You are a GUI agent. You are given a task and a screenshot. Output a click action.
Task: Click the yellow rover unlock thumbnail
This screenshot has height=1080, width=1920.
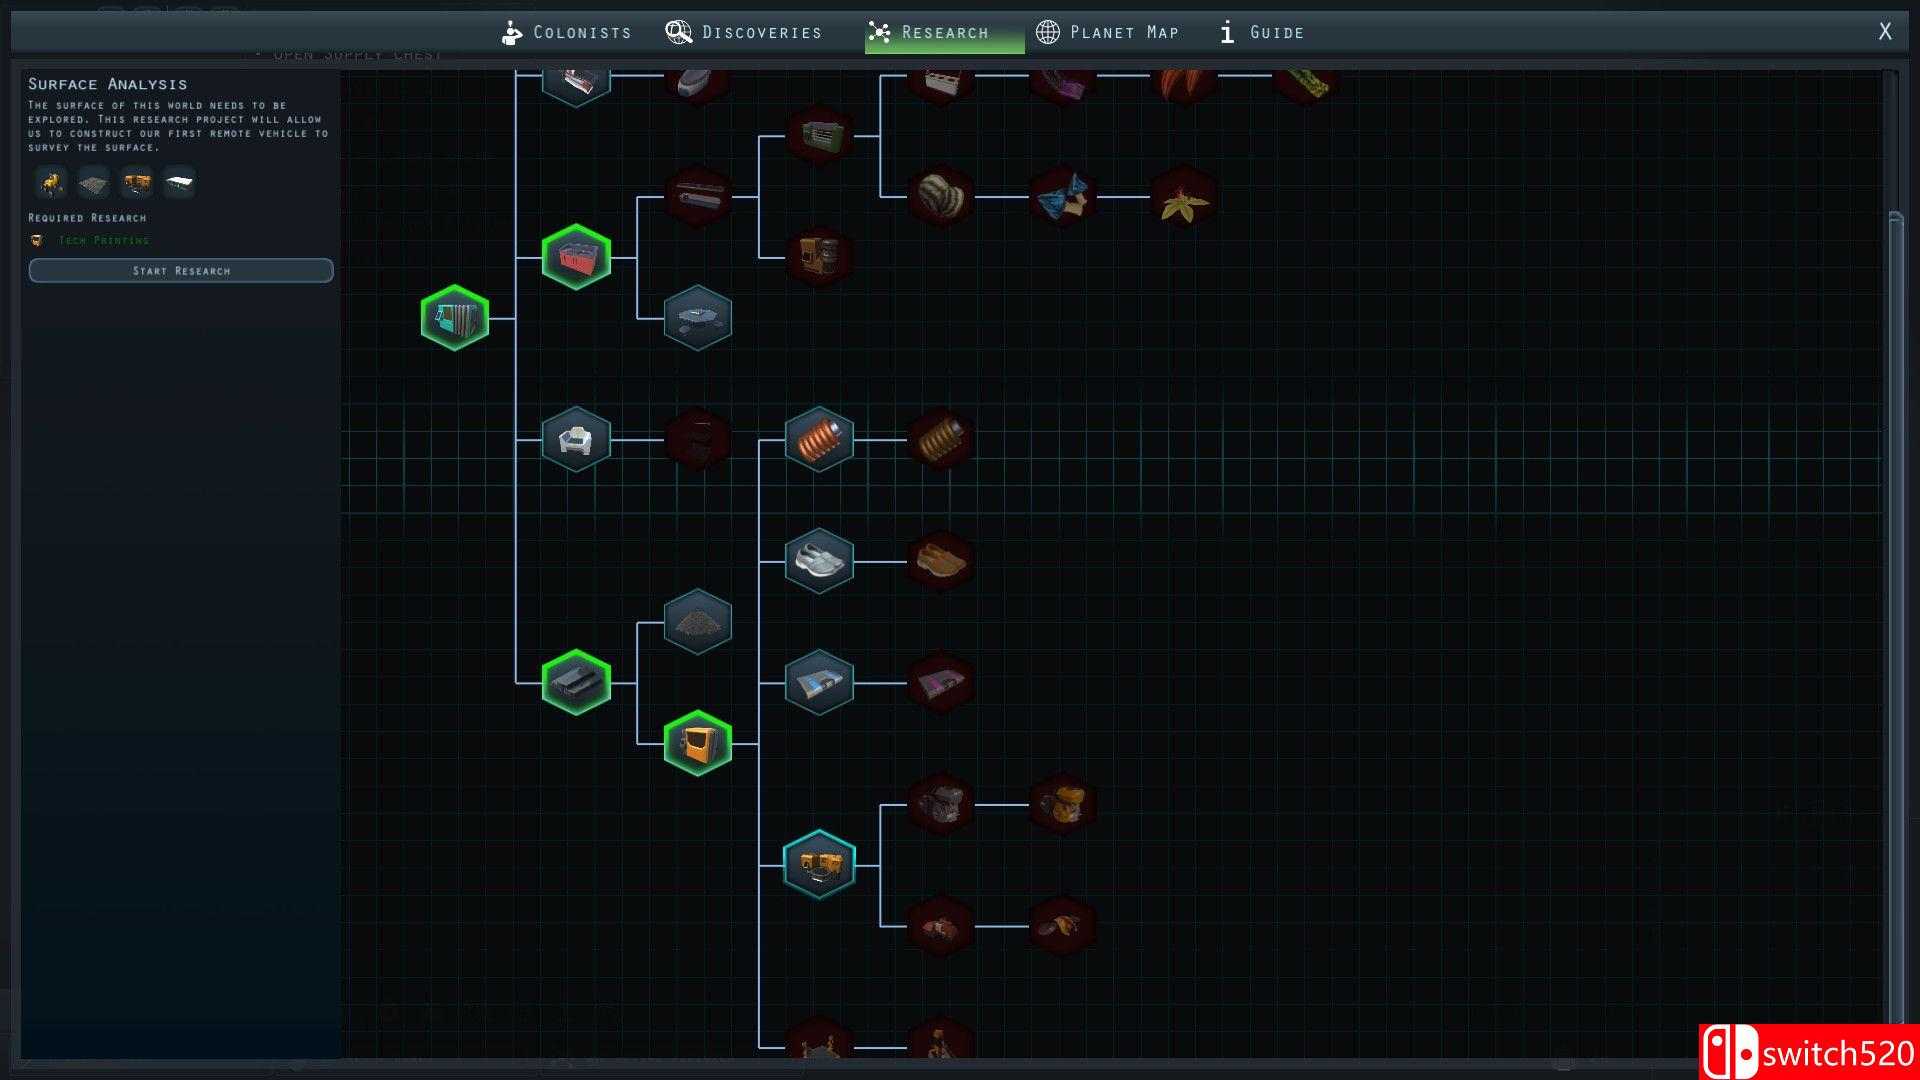click(50, 183)
